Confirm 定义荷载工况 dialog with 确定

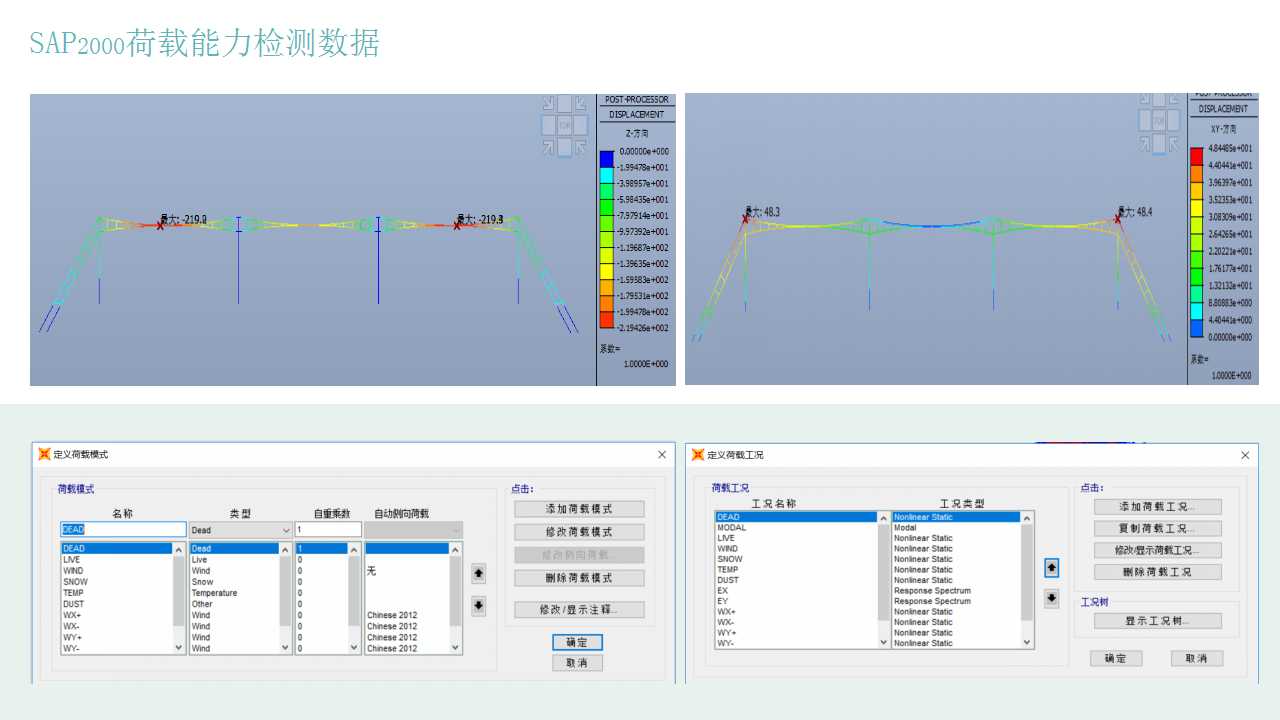[x=1116, y=659]
